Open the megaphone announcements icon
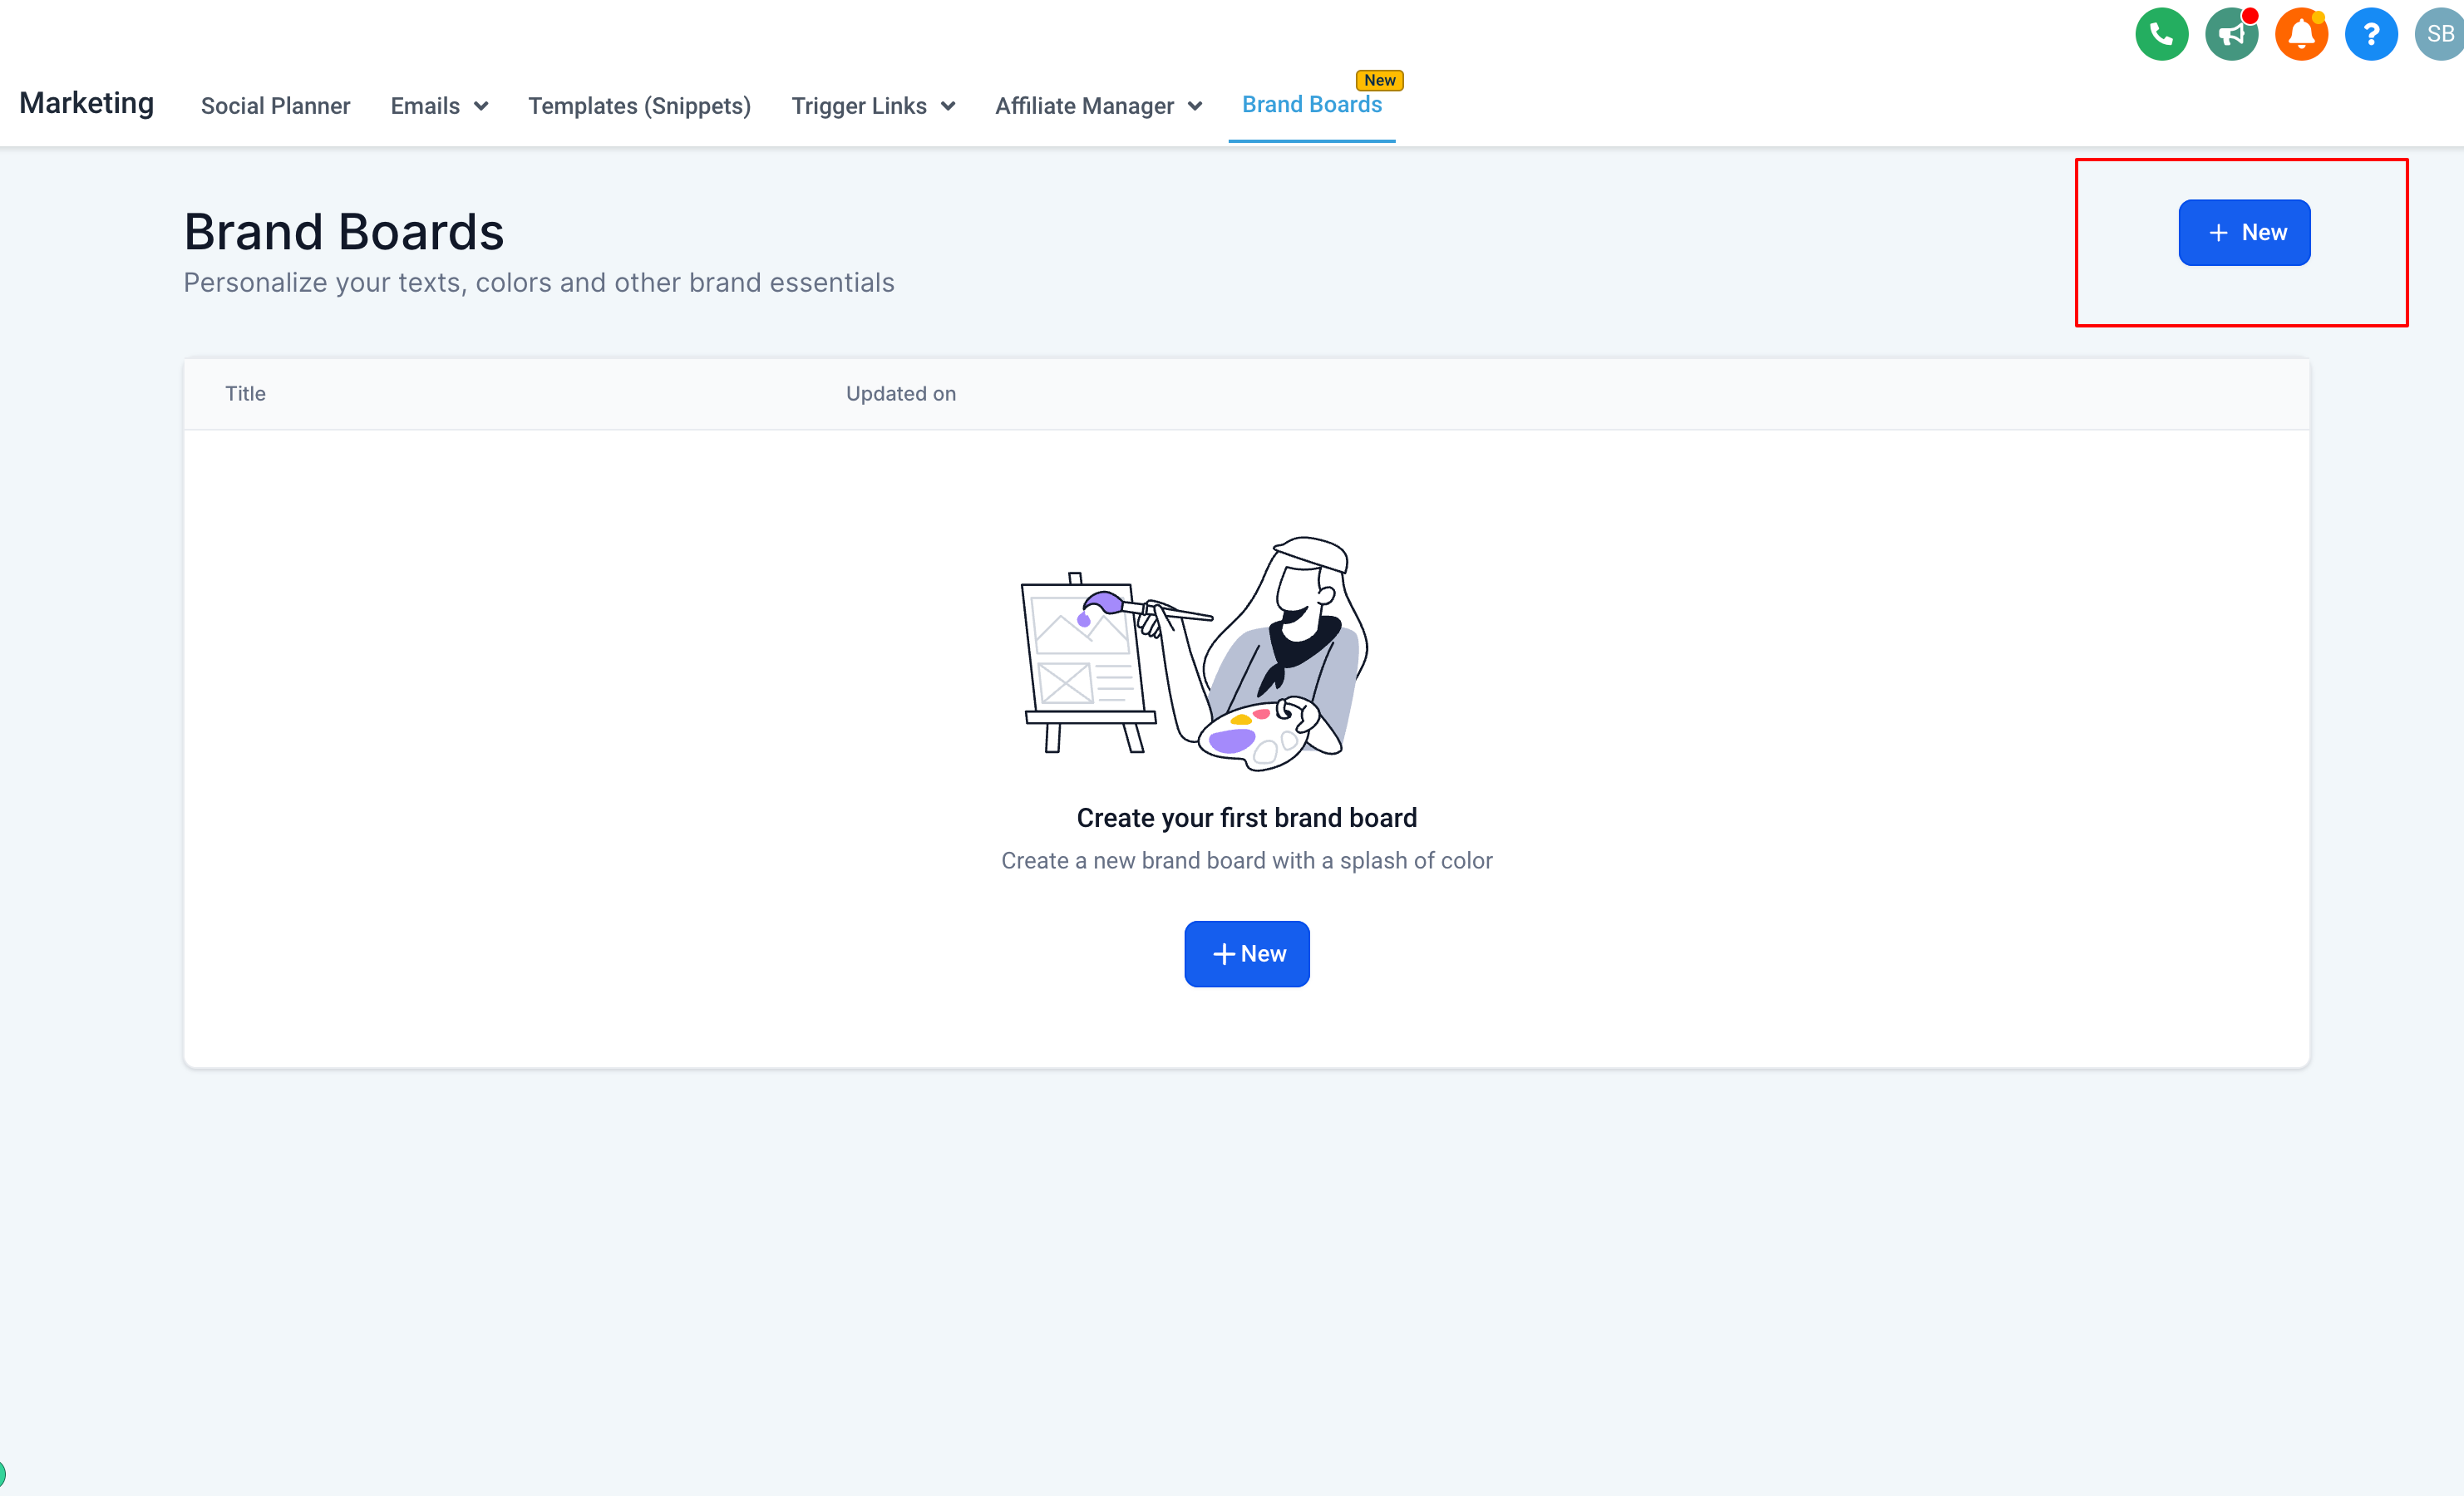Screen dimensions: 2464x1496 point(2231,35)
